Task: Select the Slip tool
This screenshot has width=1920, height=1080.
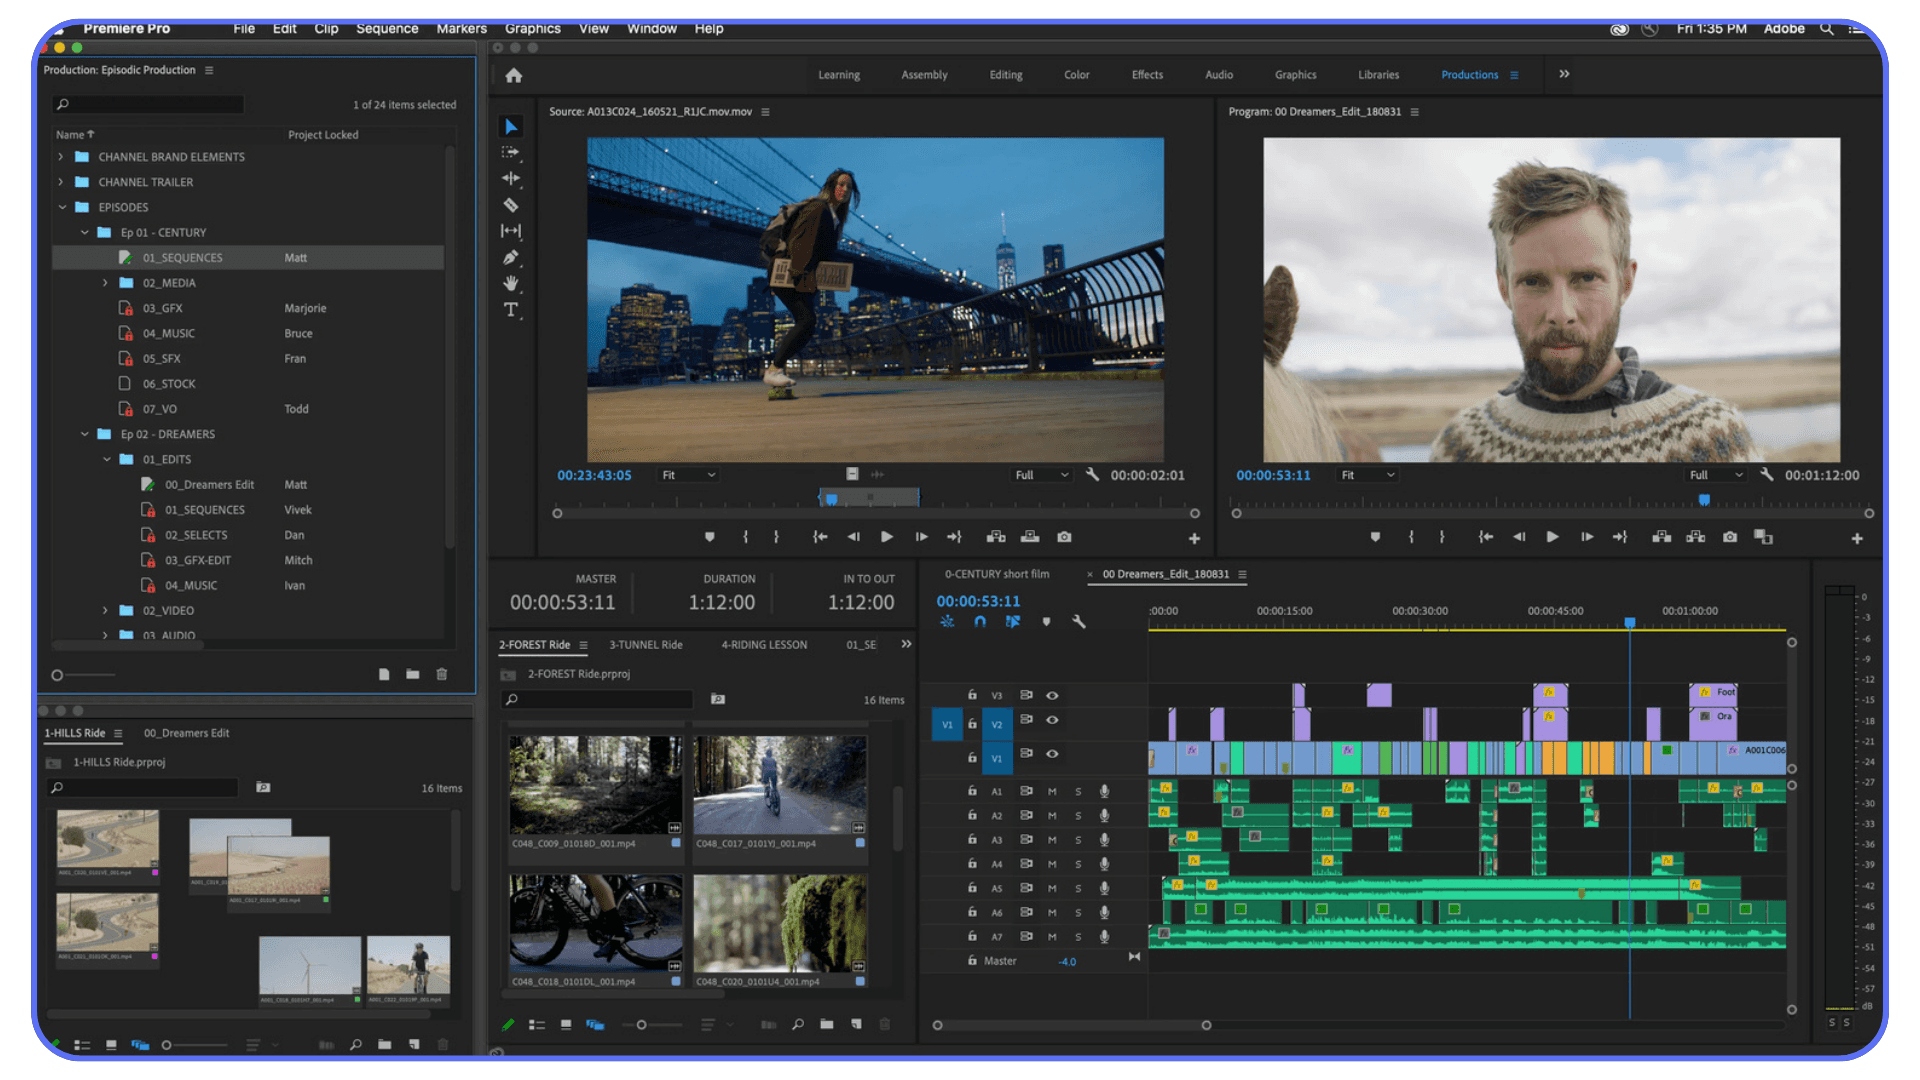Action: coord(511,230)
